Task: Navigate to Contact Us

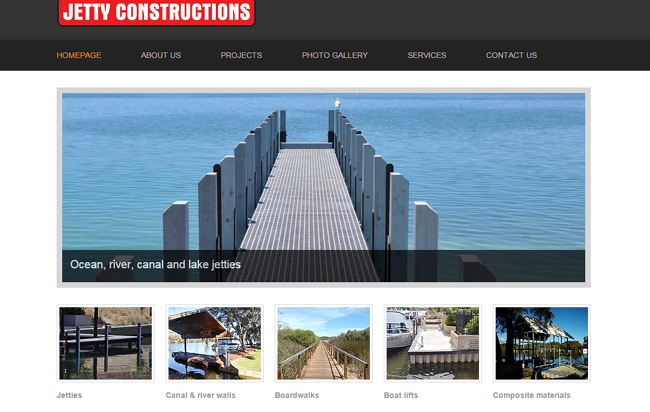Action: (x=511, y=55)
